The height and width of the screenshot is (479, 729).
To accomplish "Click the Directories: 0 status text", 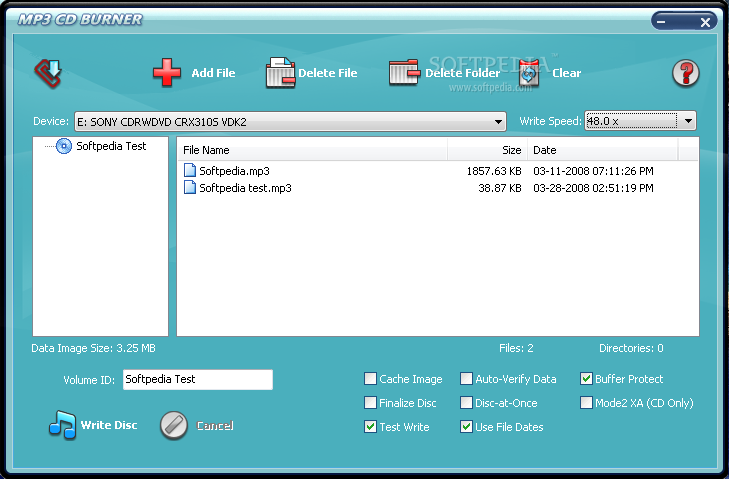I will tap(631, 348).
